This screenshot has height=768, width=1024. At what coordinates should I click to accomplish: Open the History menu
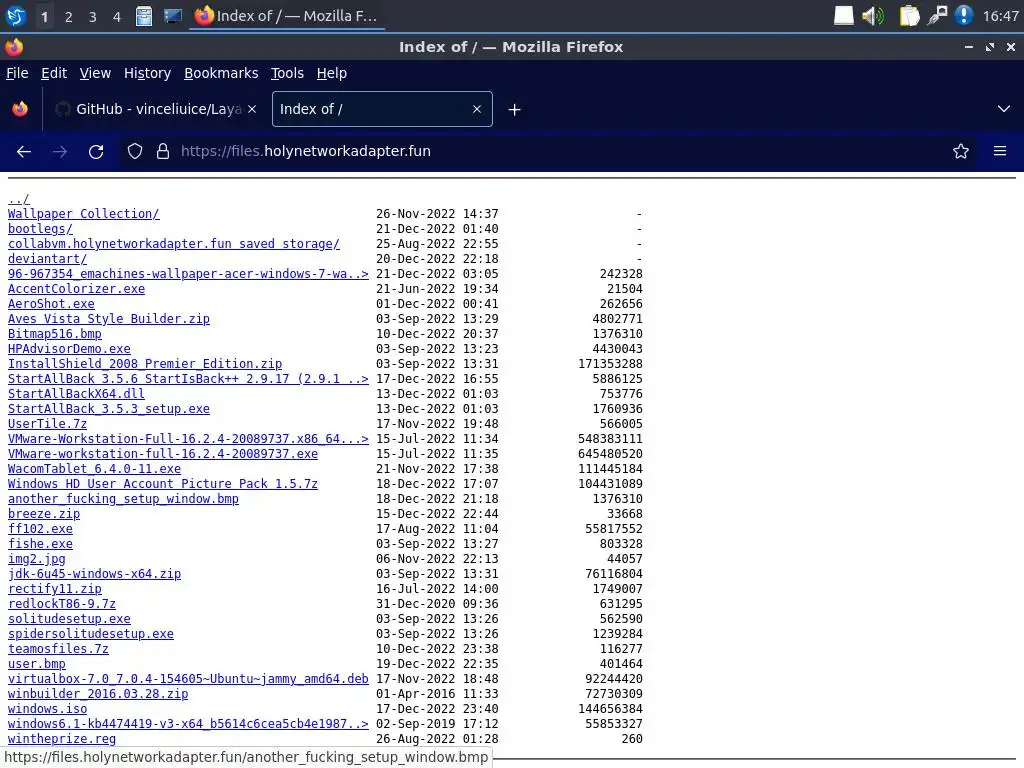point(147,73)
